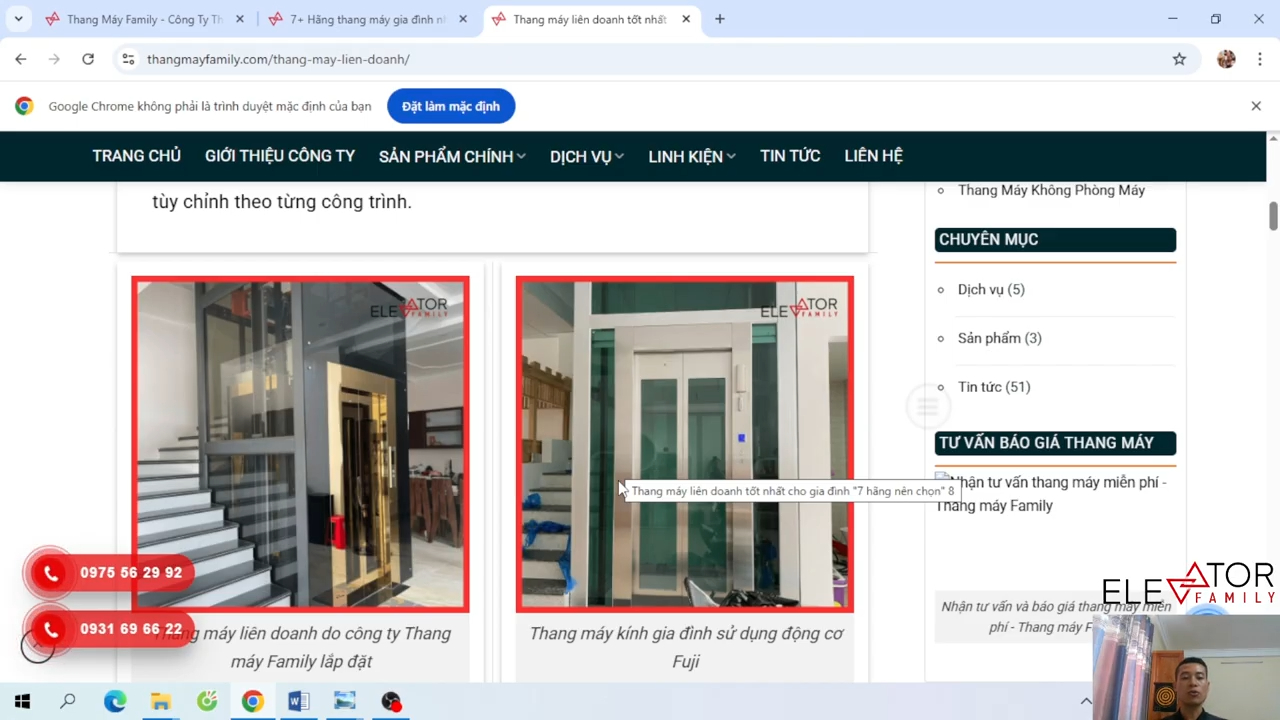The image size is (1280, 720).
Task: View site information icon in address bar
Action: click(128, 59)
